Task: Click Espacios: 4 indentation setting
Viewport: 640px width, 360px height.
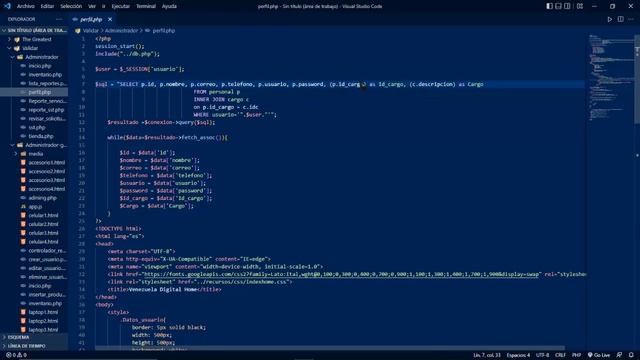Action: pyautogui.click(x=518, y=355)
